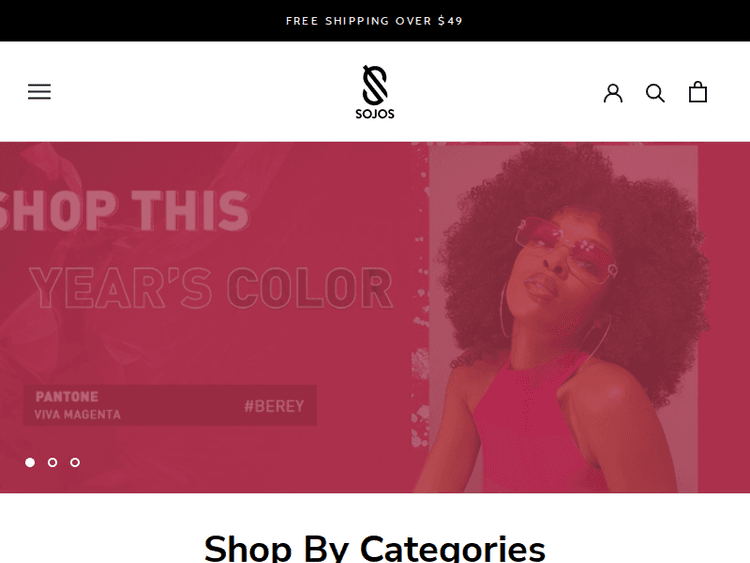Click the YEAR'S COLOR outlined text
Image resolution: width=750 pixels, height=563 pixels.
[211, 287]
